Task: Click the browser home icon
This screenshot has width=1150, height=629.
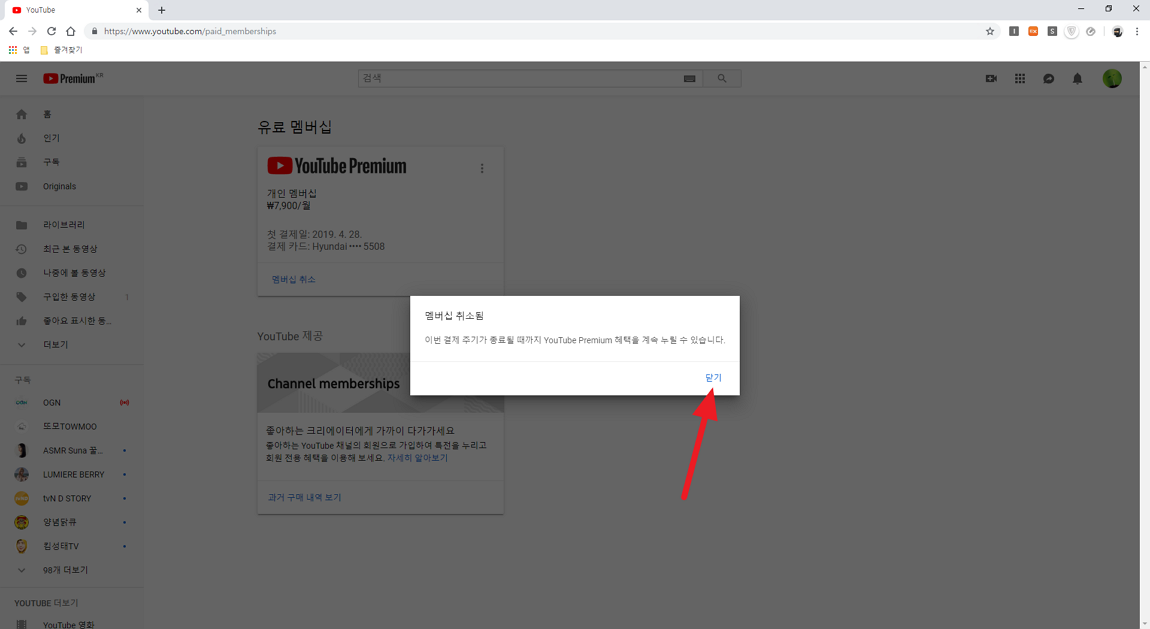Action: click(70, 31)
